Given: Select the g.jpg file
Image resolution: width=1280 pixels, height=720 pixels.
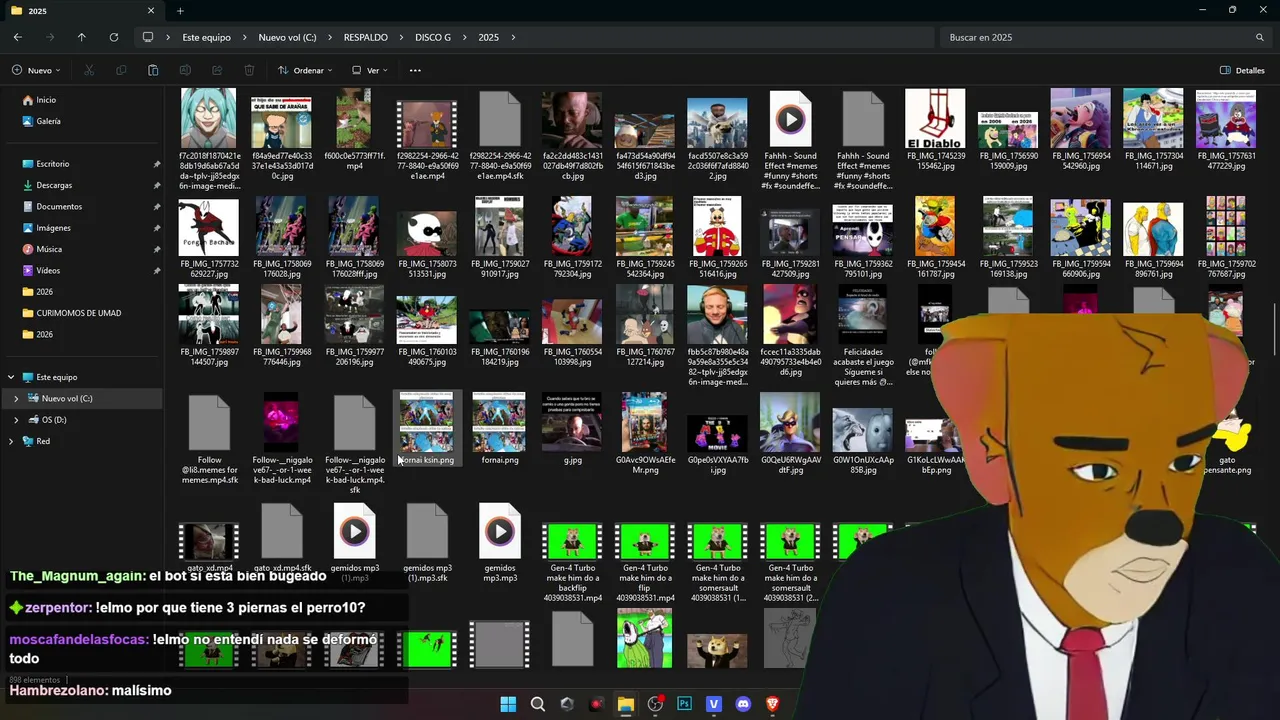Looking at the screenshot, I should (572, 428).
